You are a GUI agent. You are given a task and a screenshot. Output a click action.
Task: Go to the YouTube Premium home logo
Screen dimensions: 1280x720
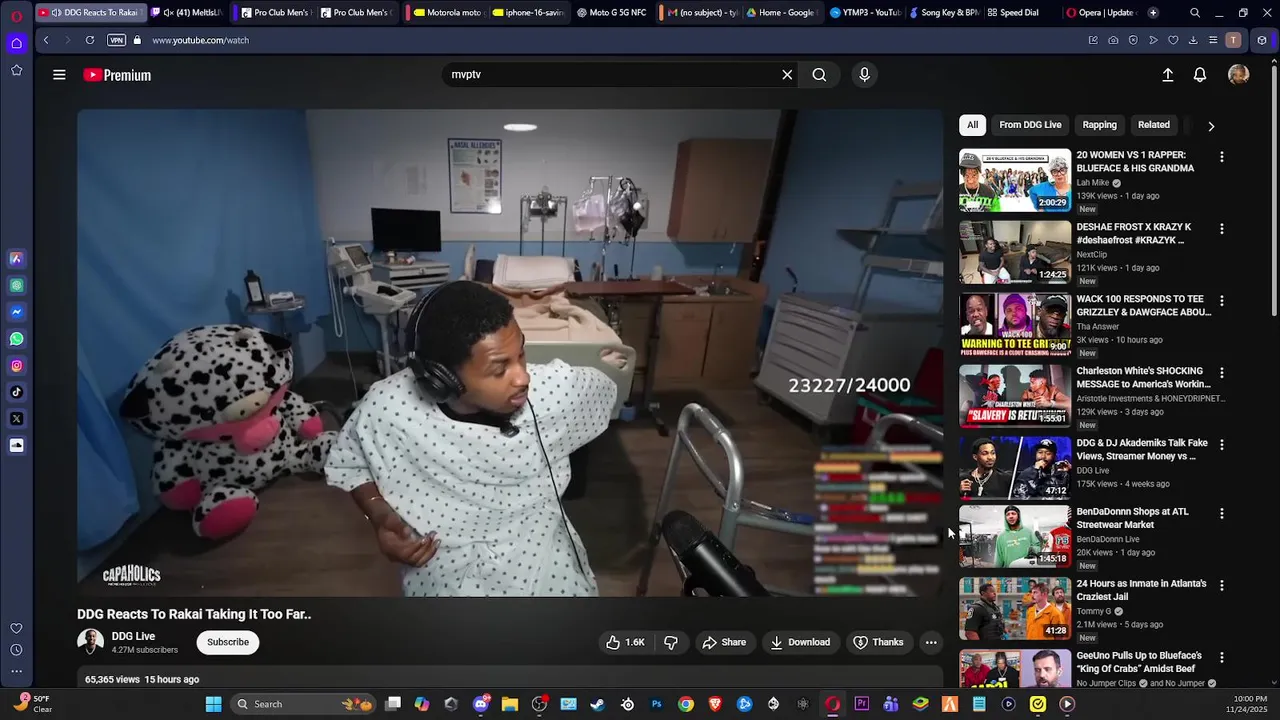pos(117,75)
